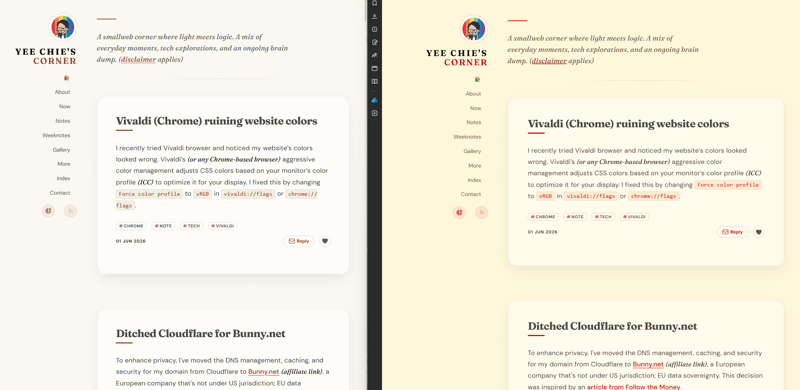This screenshot has height=390, width=800.
Task: Open About page in right window
Action: [473, 94]
